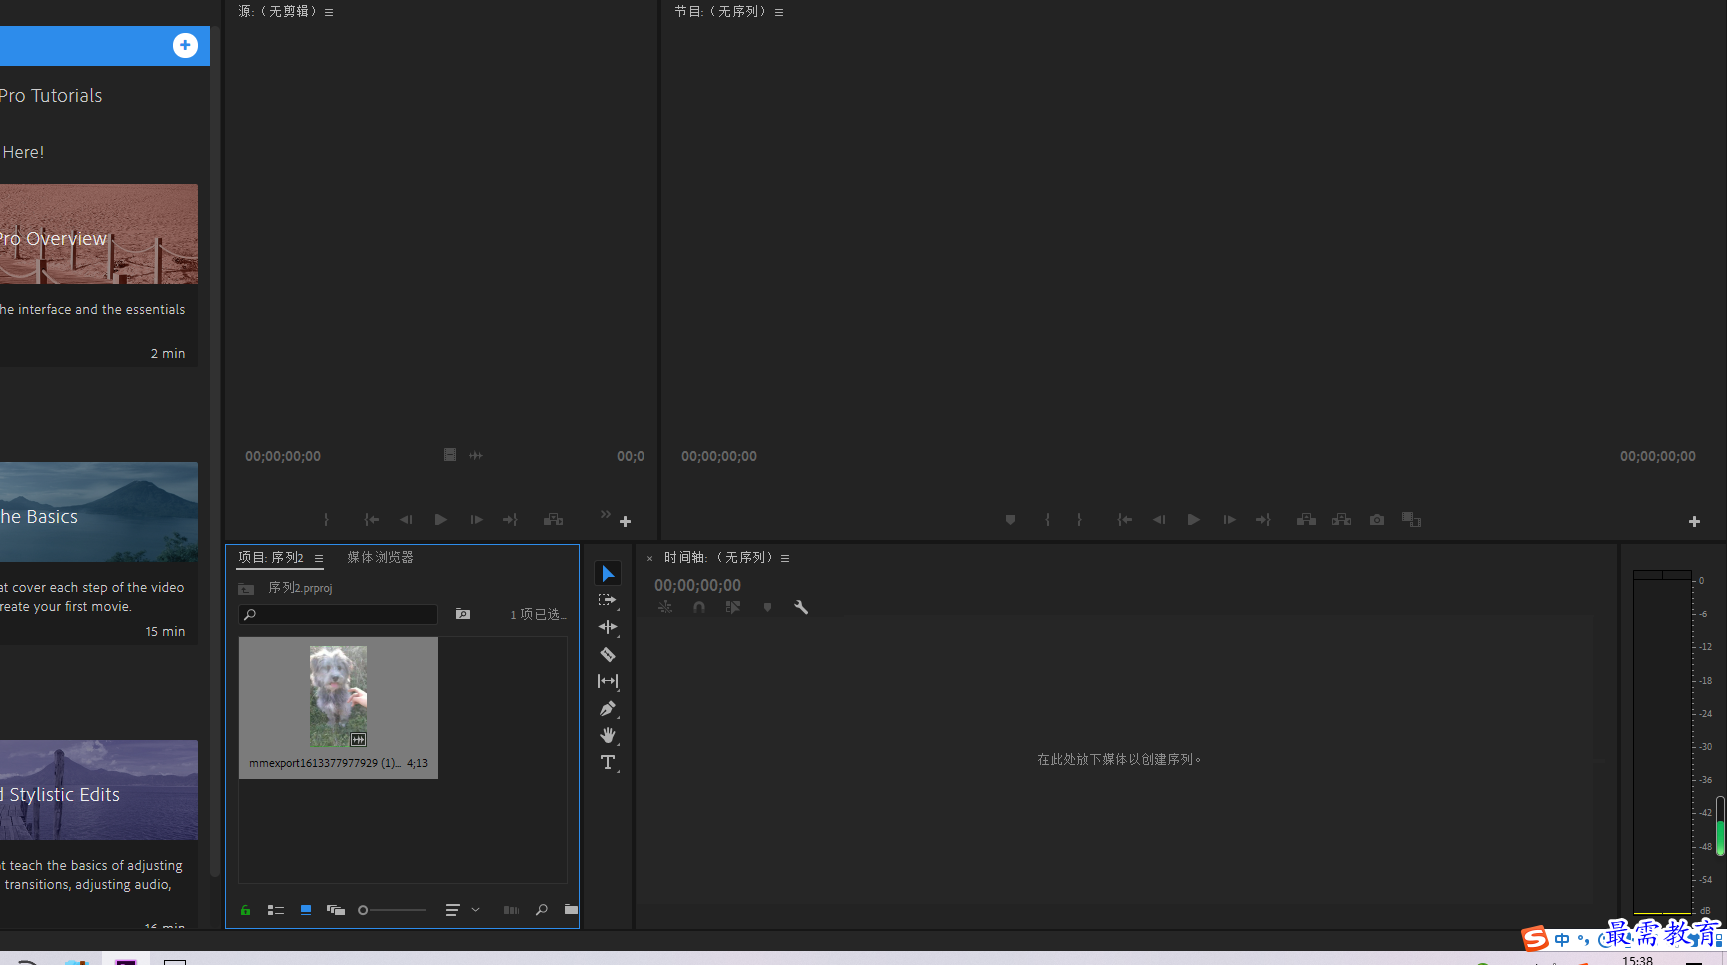Image resolution: width=1727 pixels, height=965 pixels.
Task: Toggle the project write lock icon
Action: point(245,910)
